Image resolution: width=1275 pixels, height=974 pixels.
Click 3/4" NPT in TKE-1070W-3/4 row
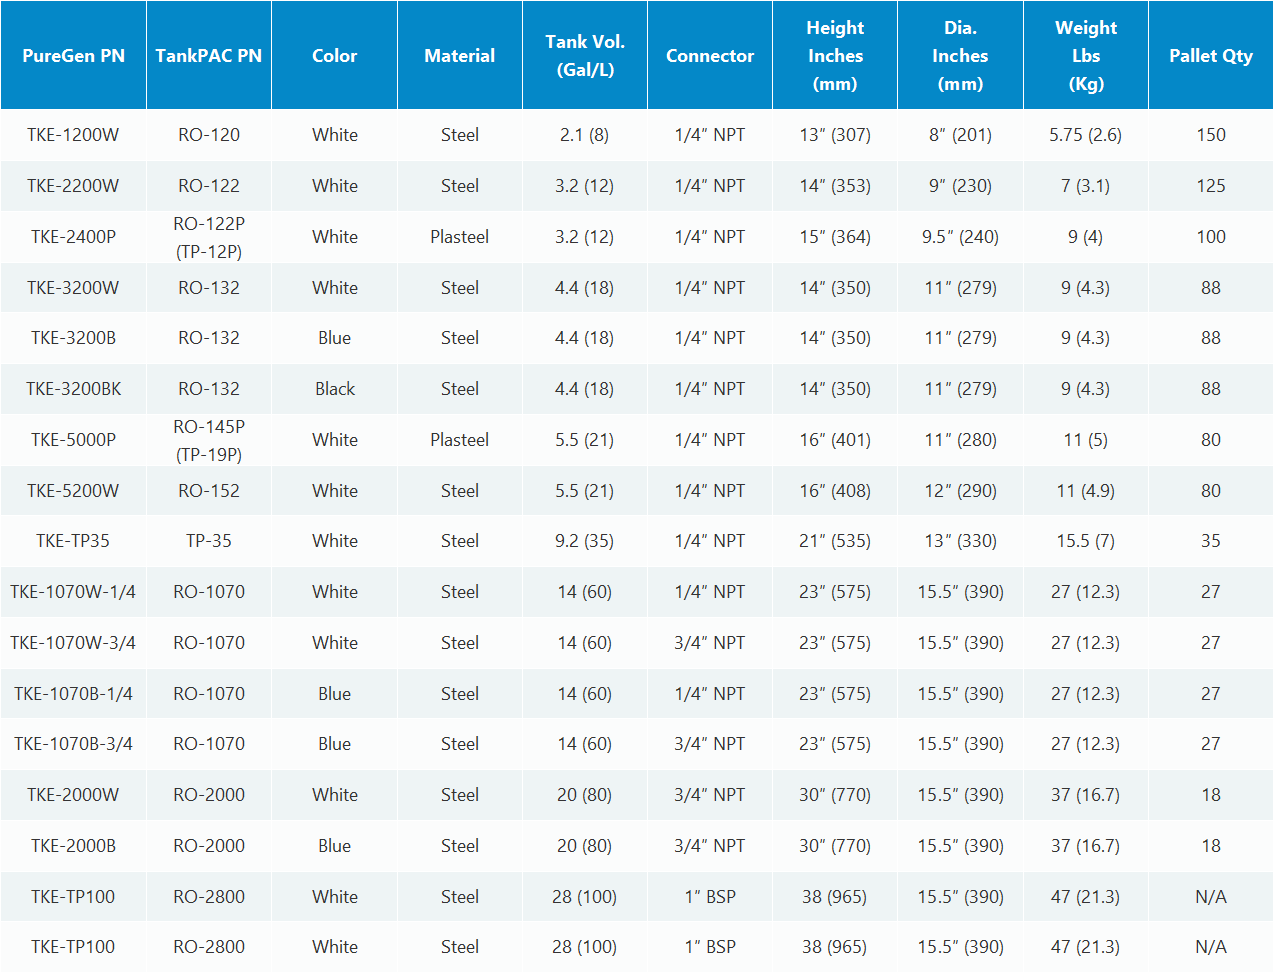(x=710, y=643)
